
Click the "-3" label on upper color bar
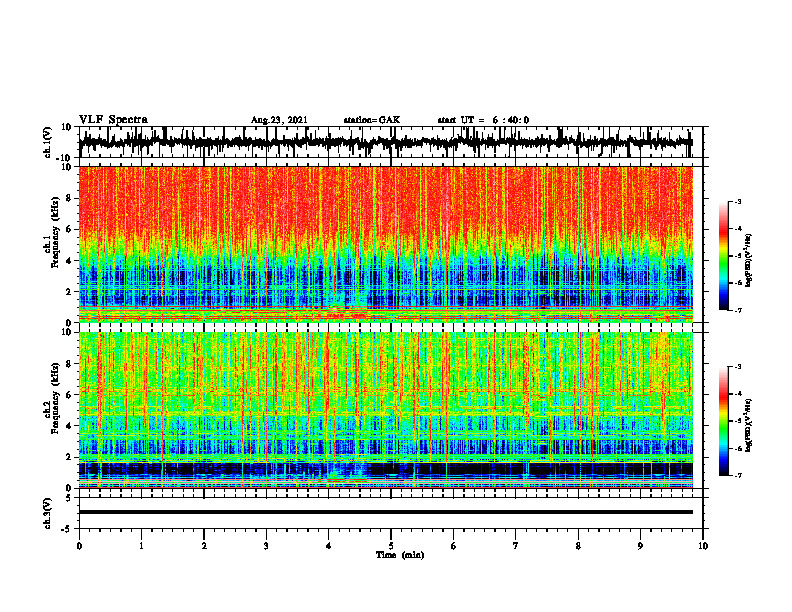click(x=737, y=201)
